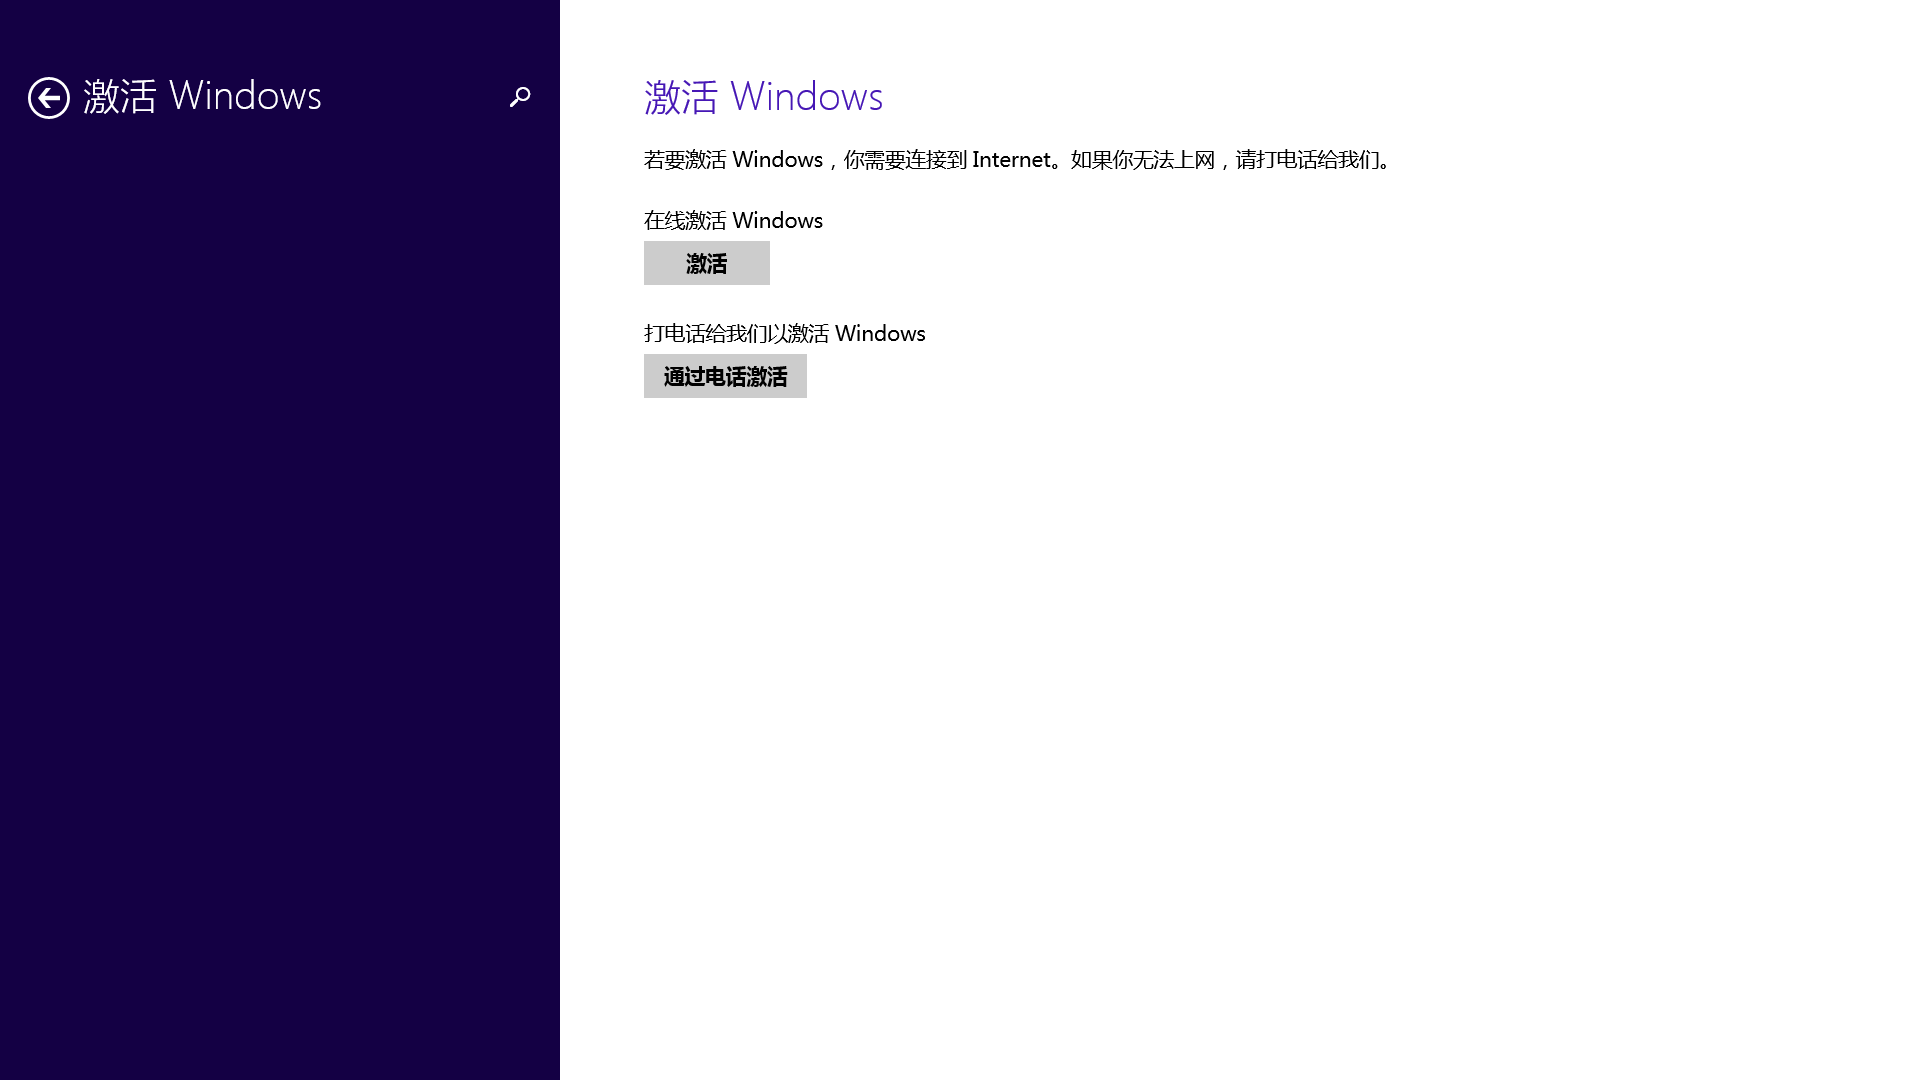Click the back arrow icon

49,98
